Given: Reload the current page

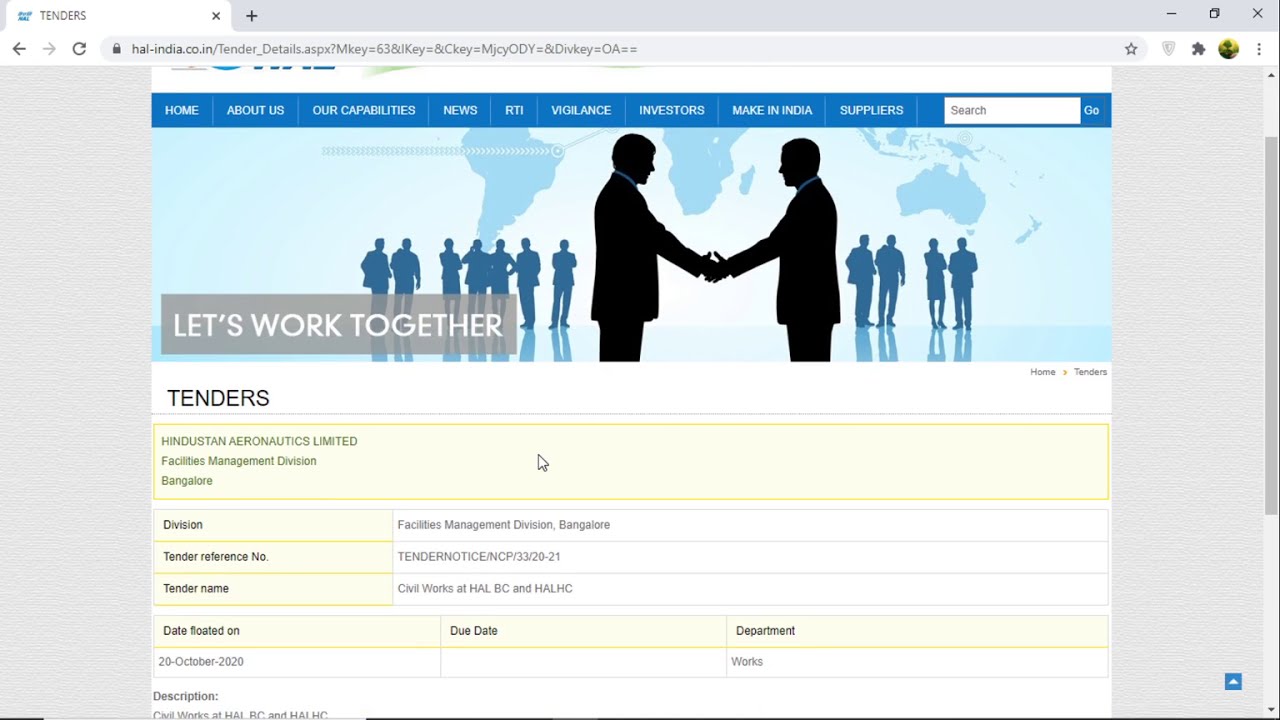Looking at the screenshot, I should pyautogui.click(x=79, y=49).
